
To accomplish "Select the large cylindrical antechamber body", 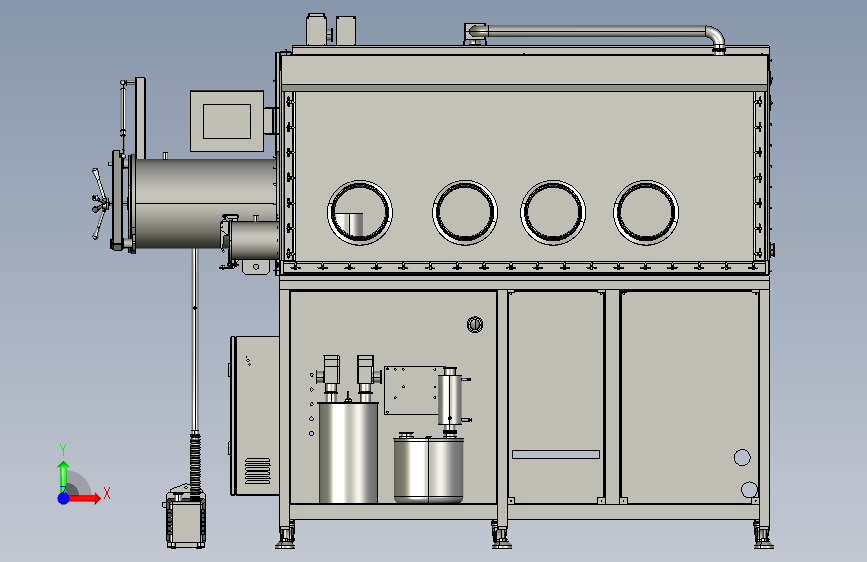I will point(205,204).
